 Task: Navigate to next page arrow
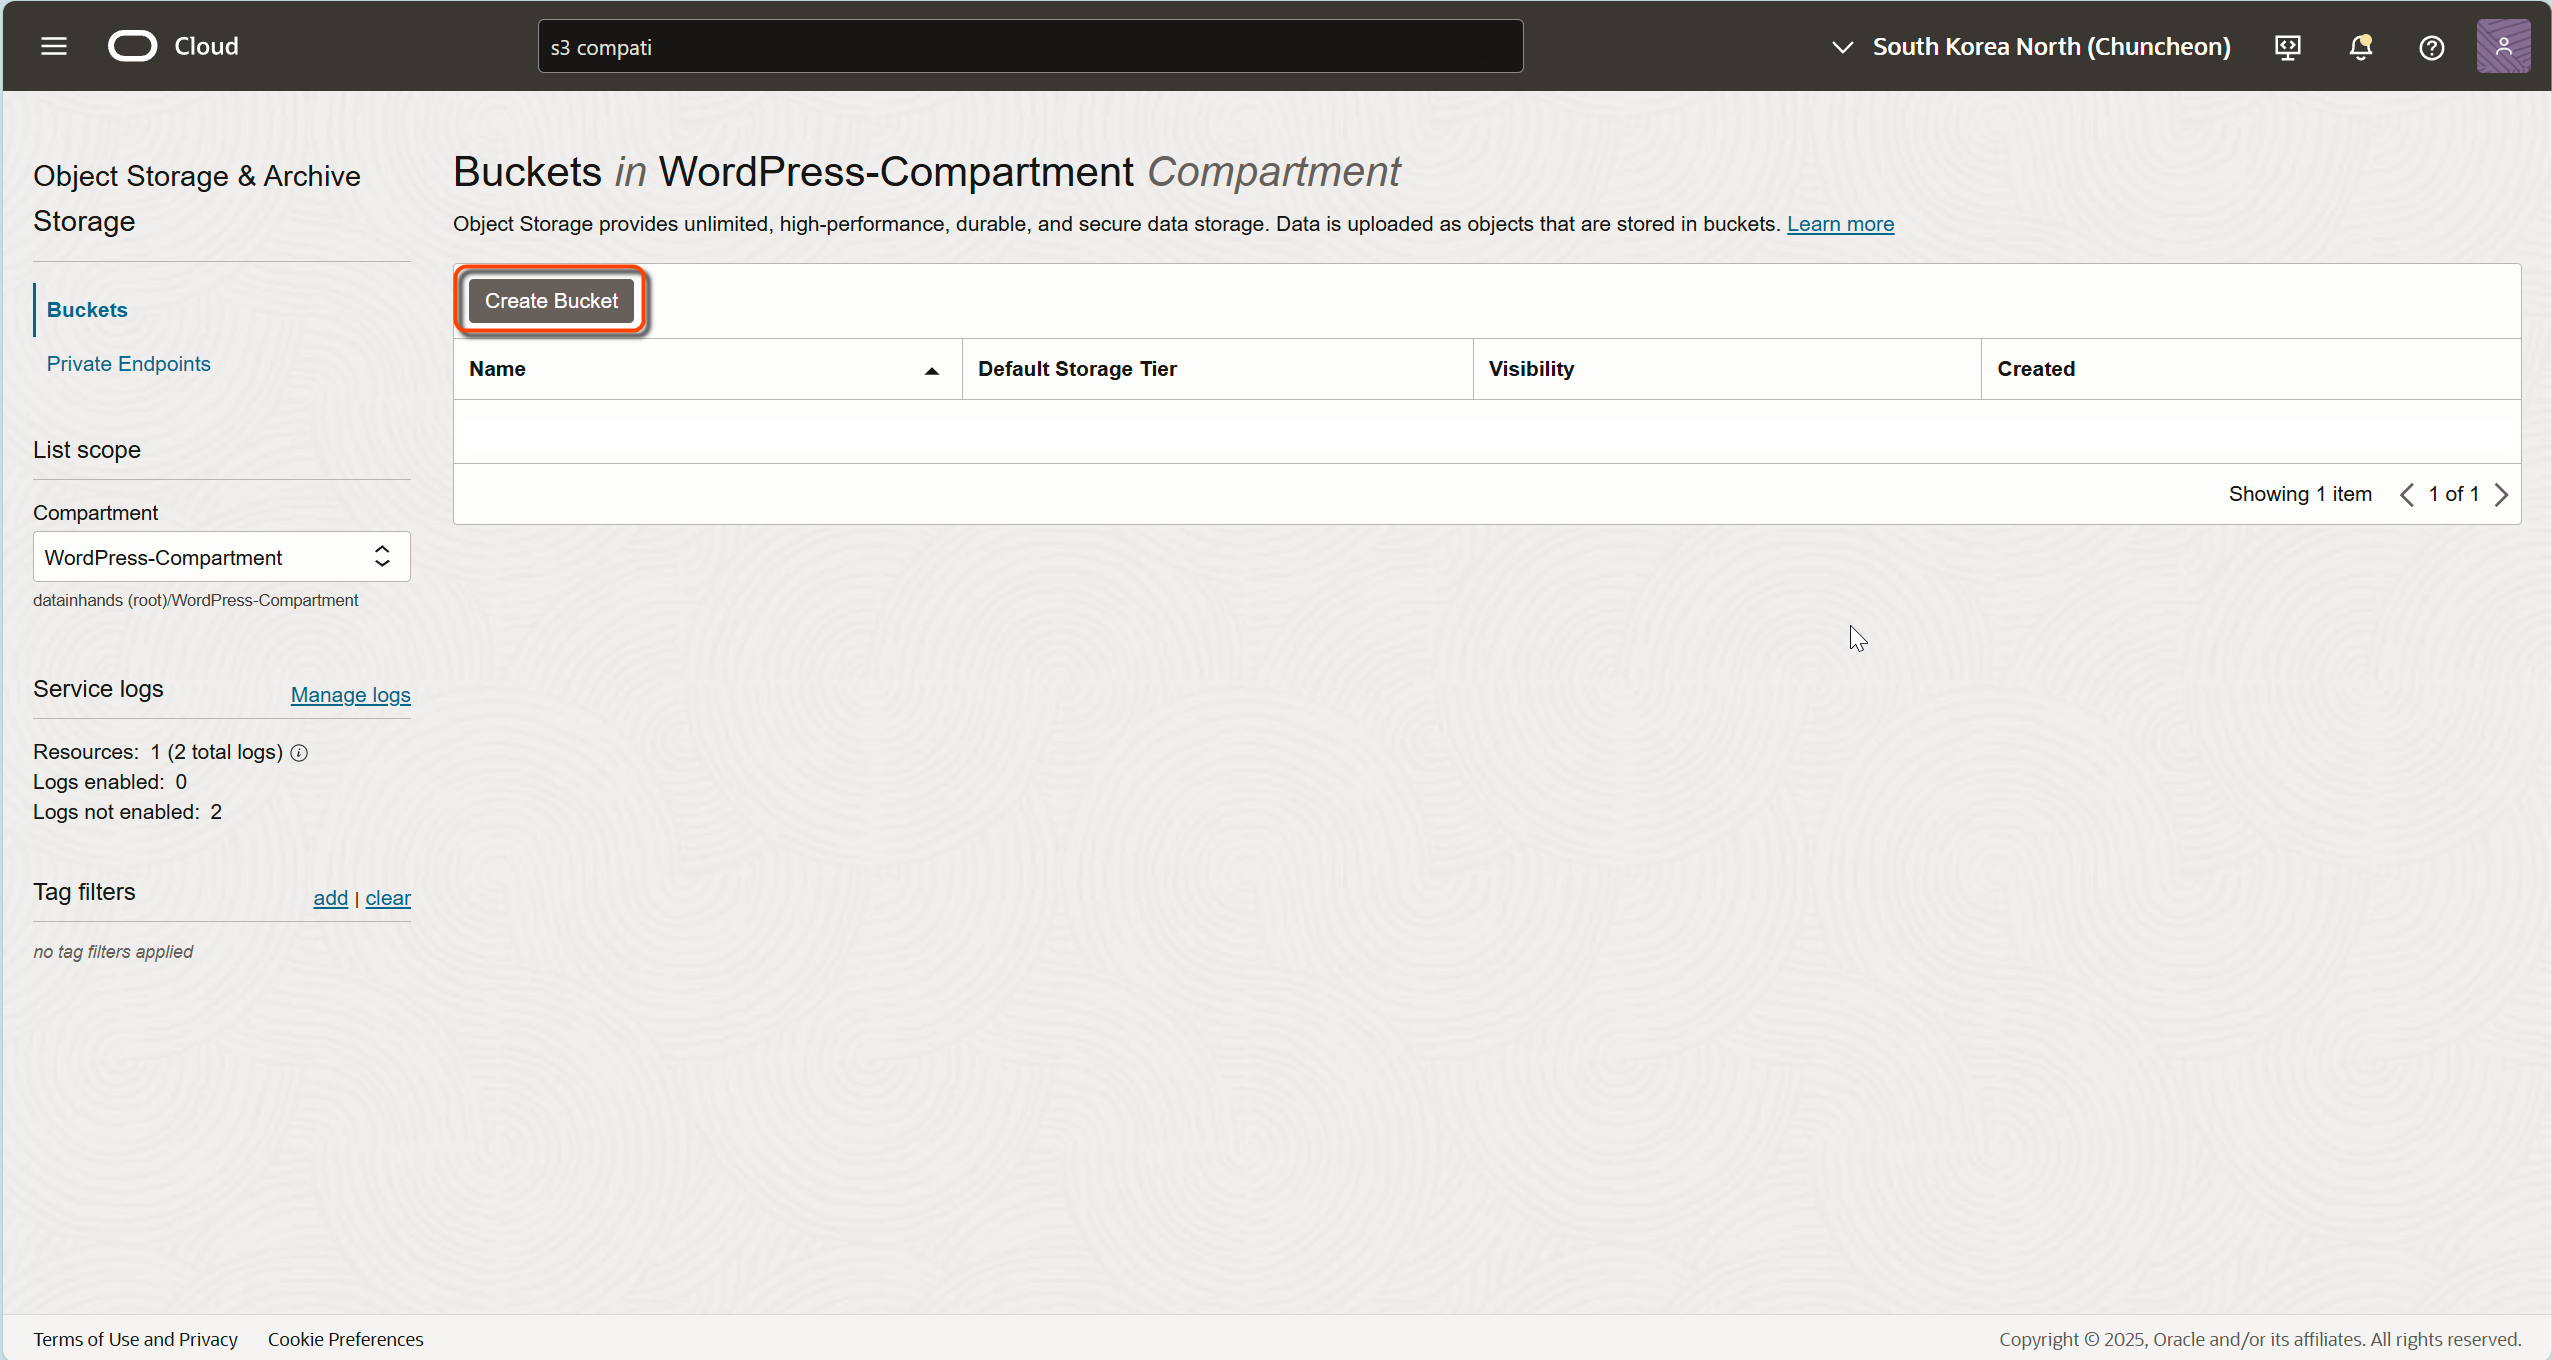pyautogui.click(x=2505, y=493)
